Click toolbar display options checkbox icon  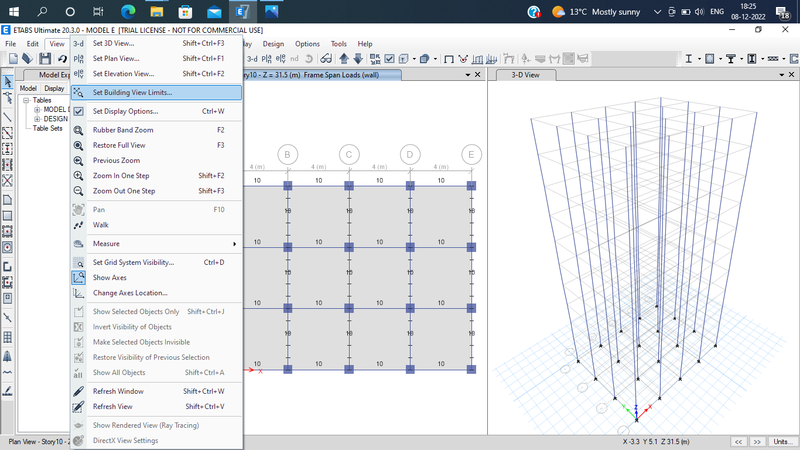(x=389, y=59)
